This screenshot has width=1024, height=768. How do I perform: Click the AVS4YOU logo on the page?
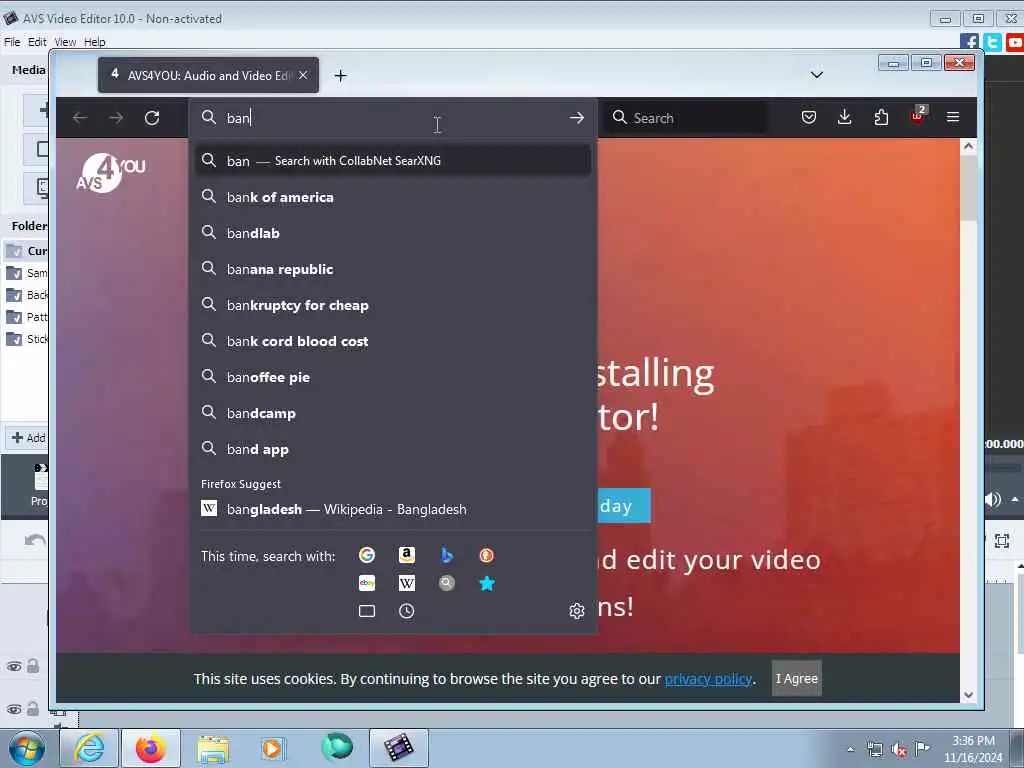point(110,173)
